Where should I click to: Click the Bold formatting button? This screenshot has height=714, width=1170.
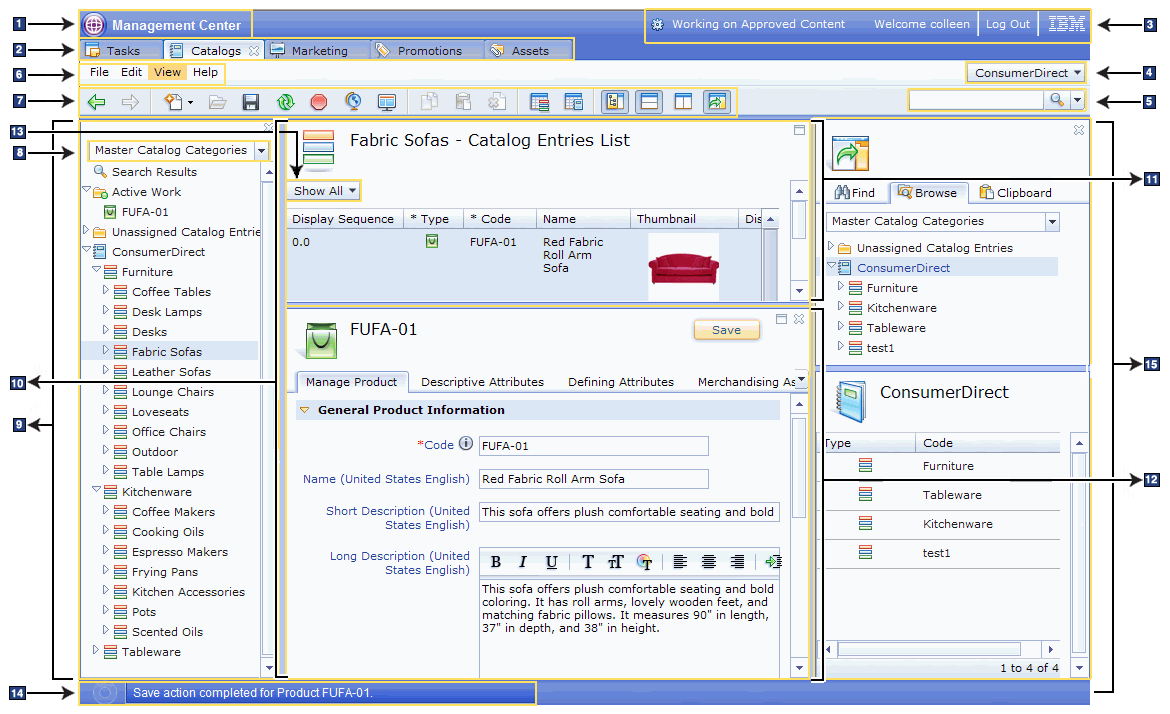pos(495,562)
